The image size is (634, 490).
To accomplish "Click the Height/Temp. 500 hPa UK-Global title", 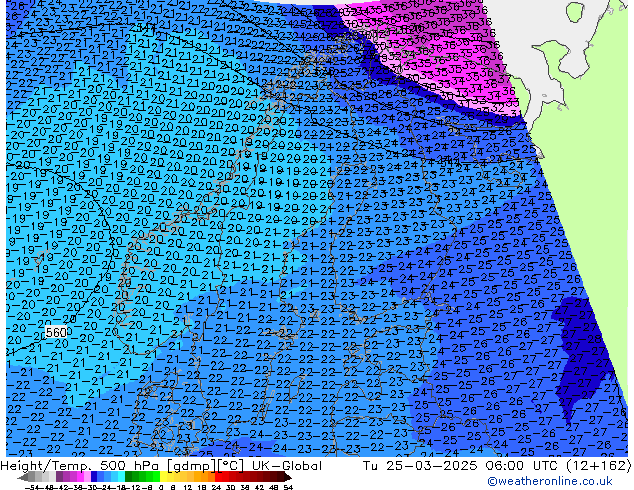I will (161, 466).
